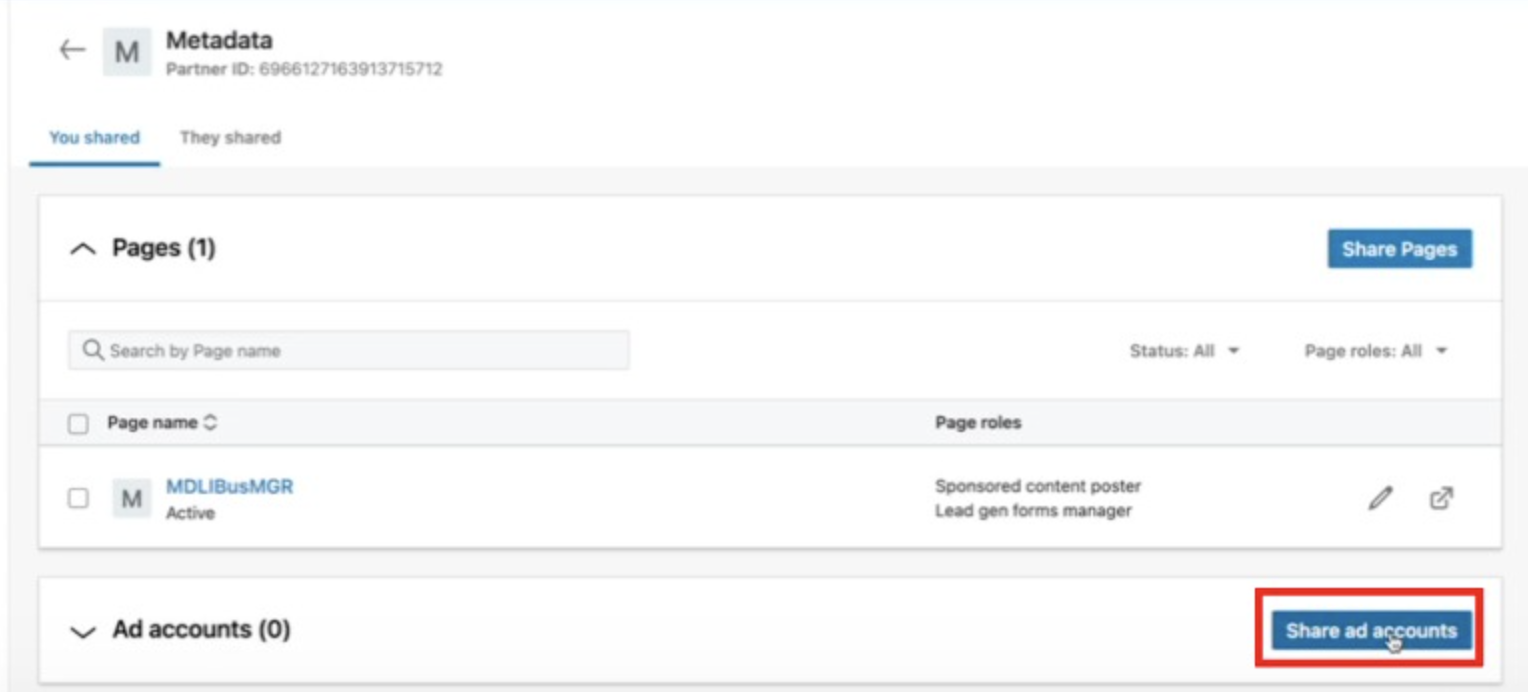
Task: Open the Page roles: All dropdown
Action: (x=1376, y=351)
